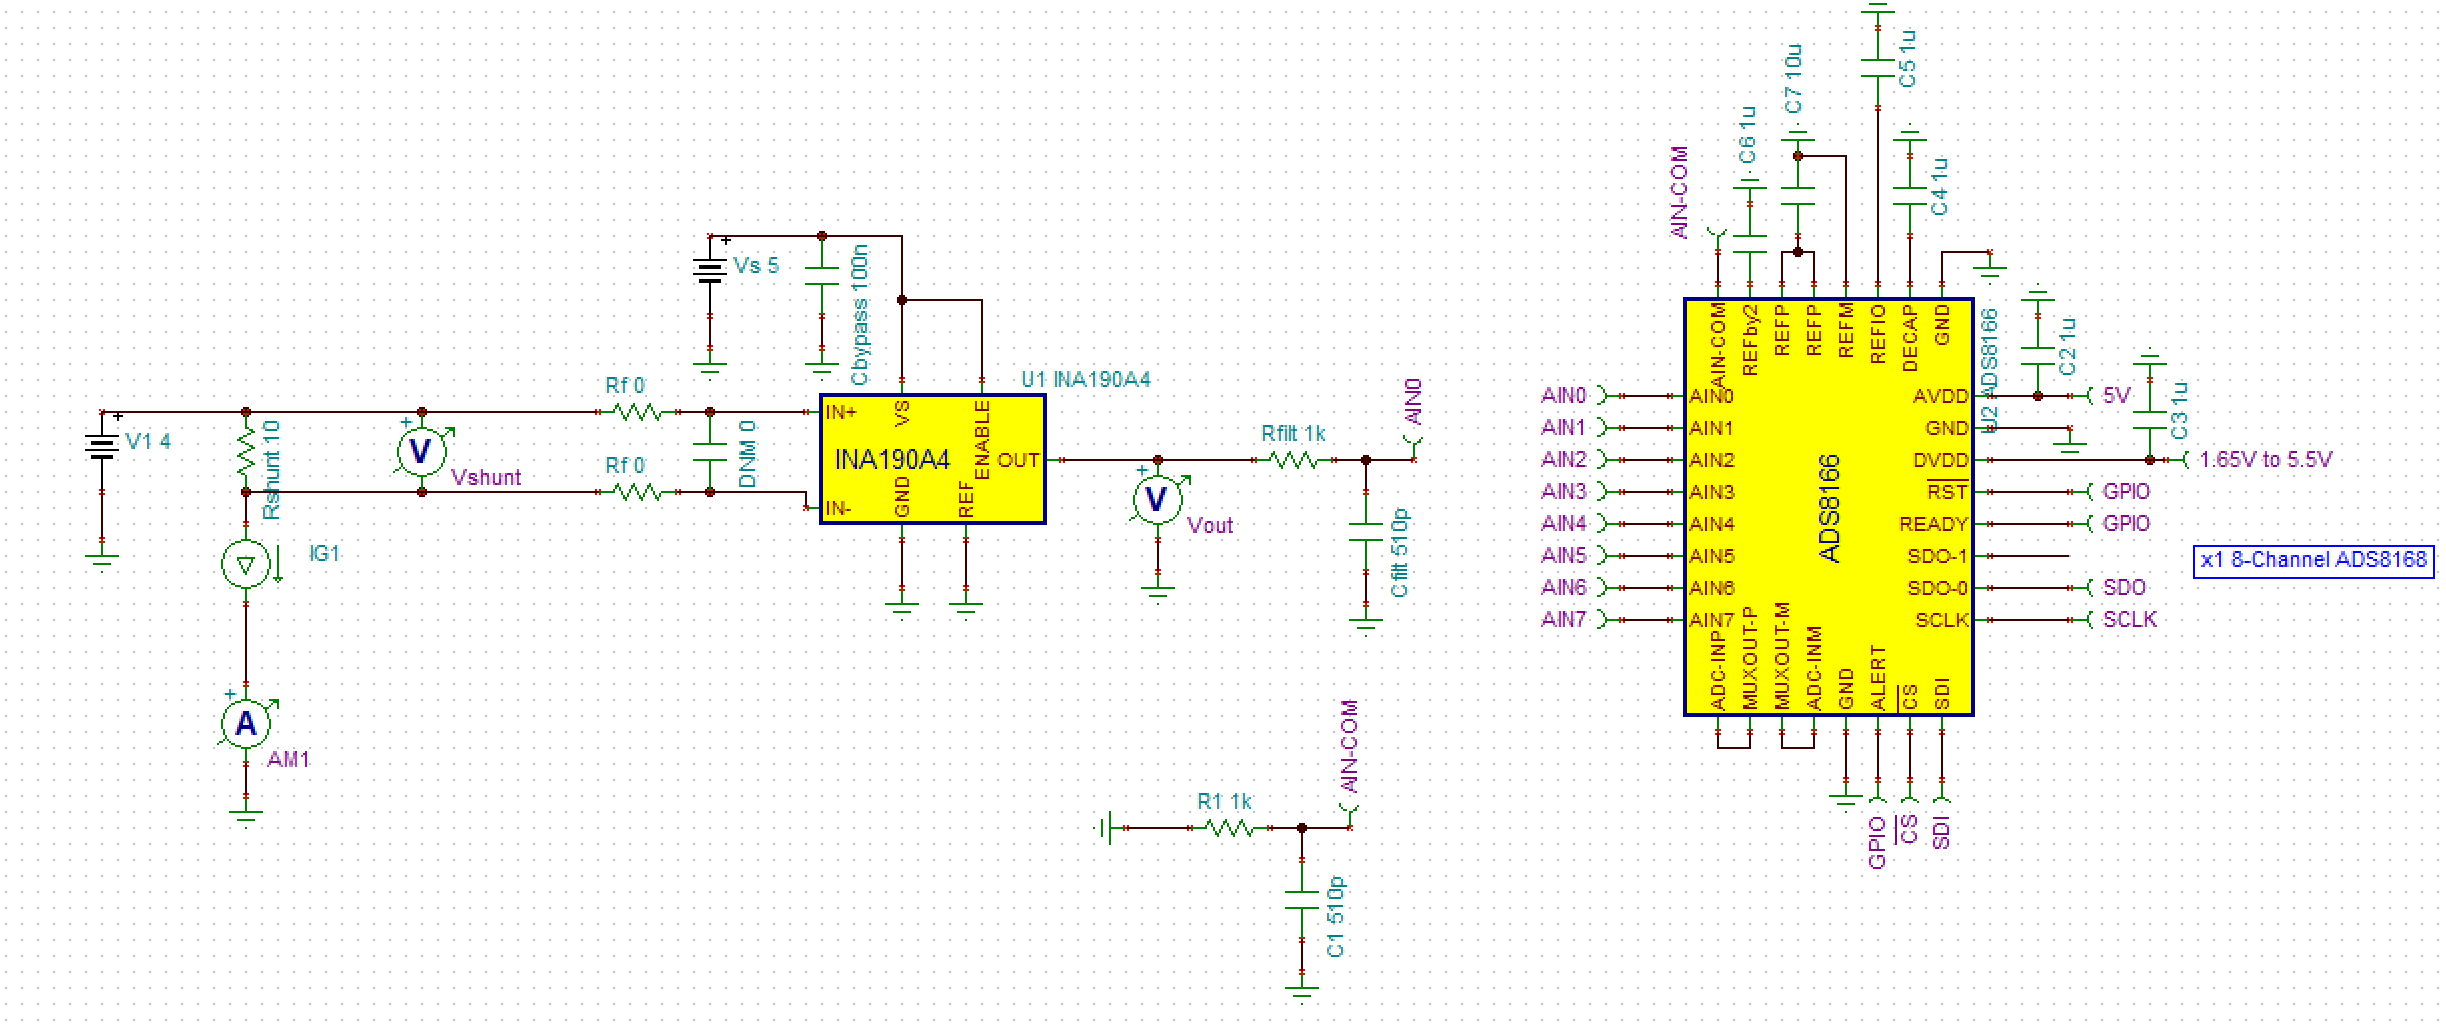Click the AIN3 input label
The width and height of the screenshot is (2446, 1024).
1564,492
